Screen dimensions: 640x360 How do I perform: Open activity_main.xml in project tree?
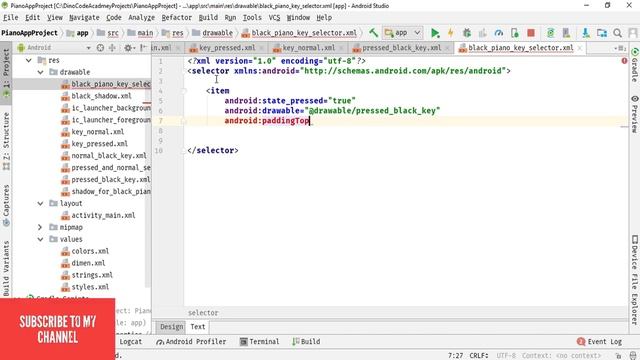click(103, 216)
